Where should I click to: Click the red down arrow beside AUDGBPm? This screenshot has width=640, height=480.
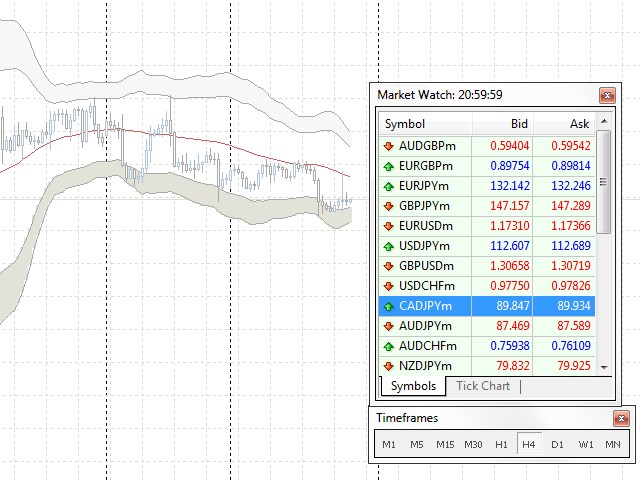pyautogui.click(x=388, y=146)
